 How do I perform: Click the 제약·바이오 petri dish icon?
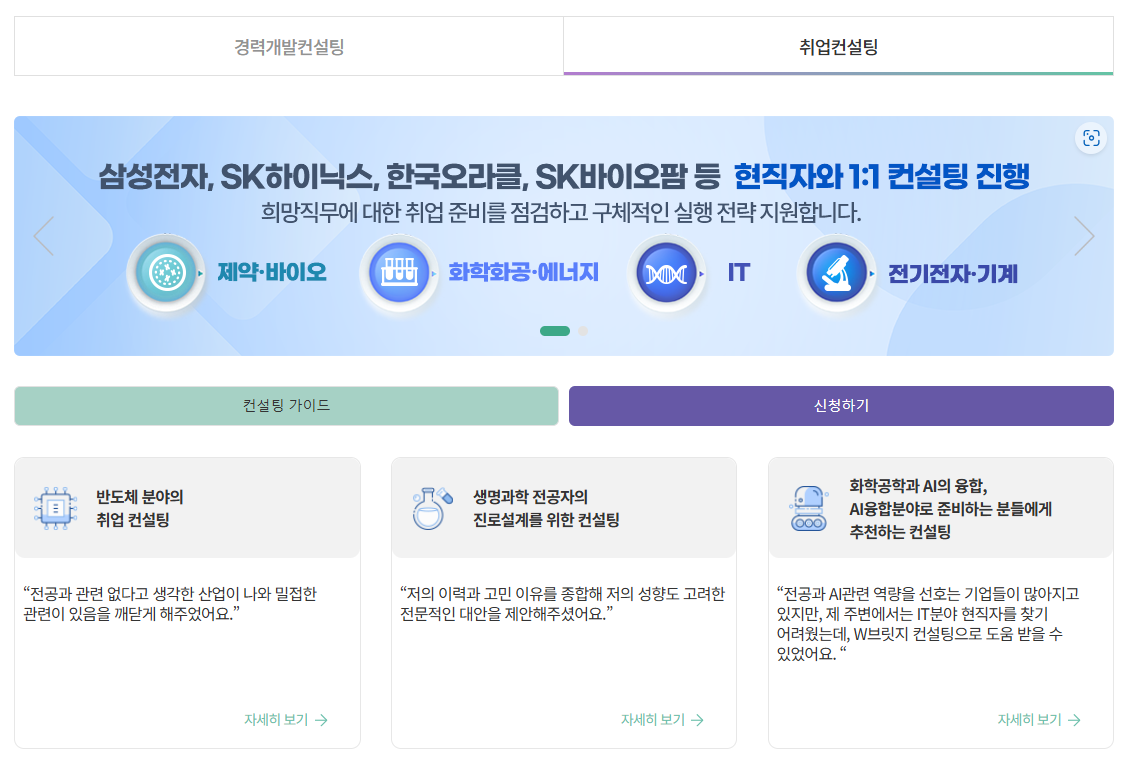tap(167, 273)
